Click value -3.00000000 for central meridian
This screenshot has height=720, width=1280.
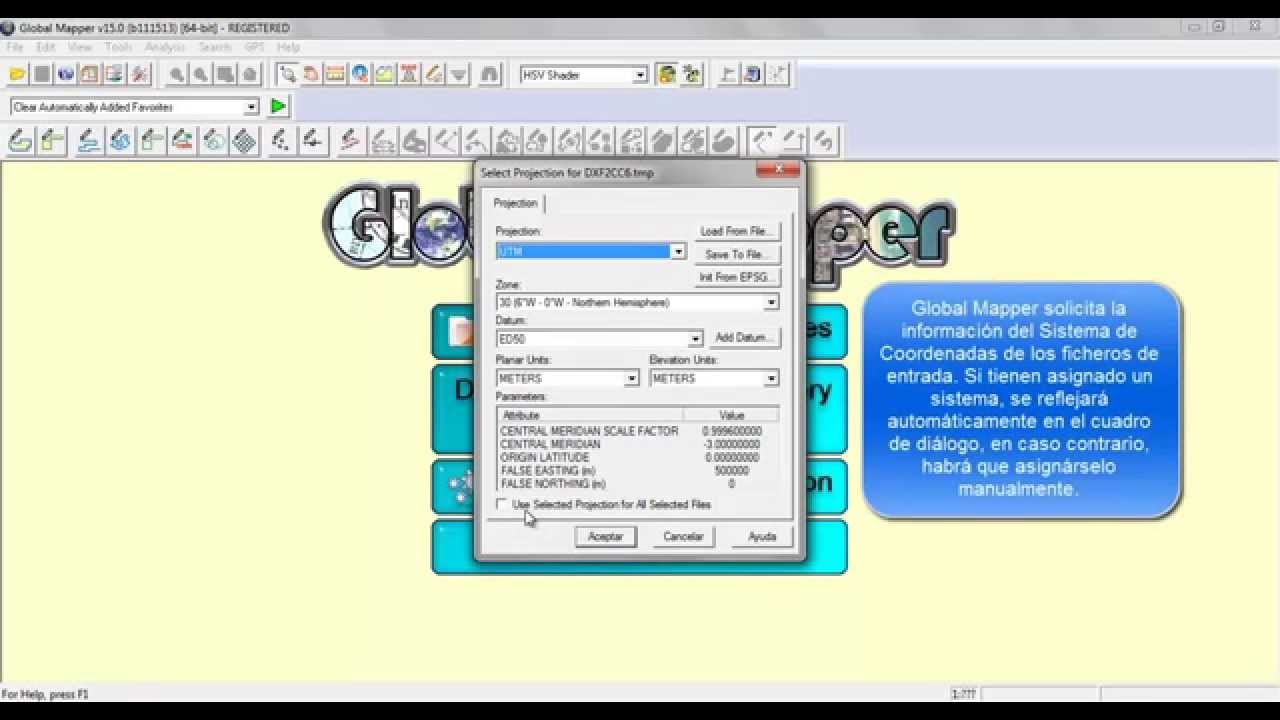click(731, 444)
